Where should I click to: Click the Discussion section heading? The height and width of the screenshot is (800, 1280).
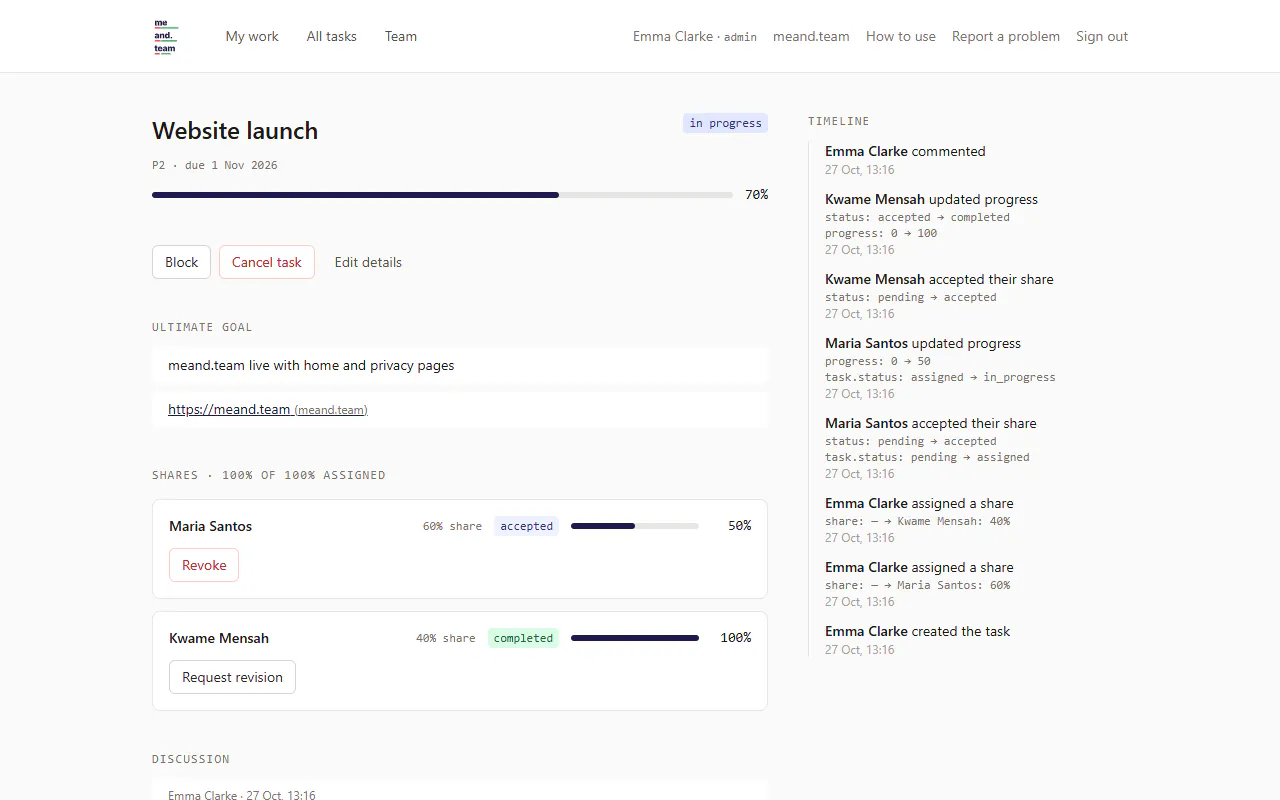click(x=191, y=759)
